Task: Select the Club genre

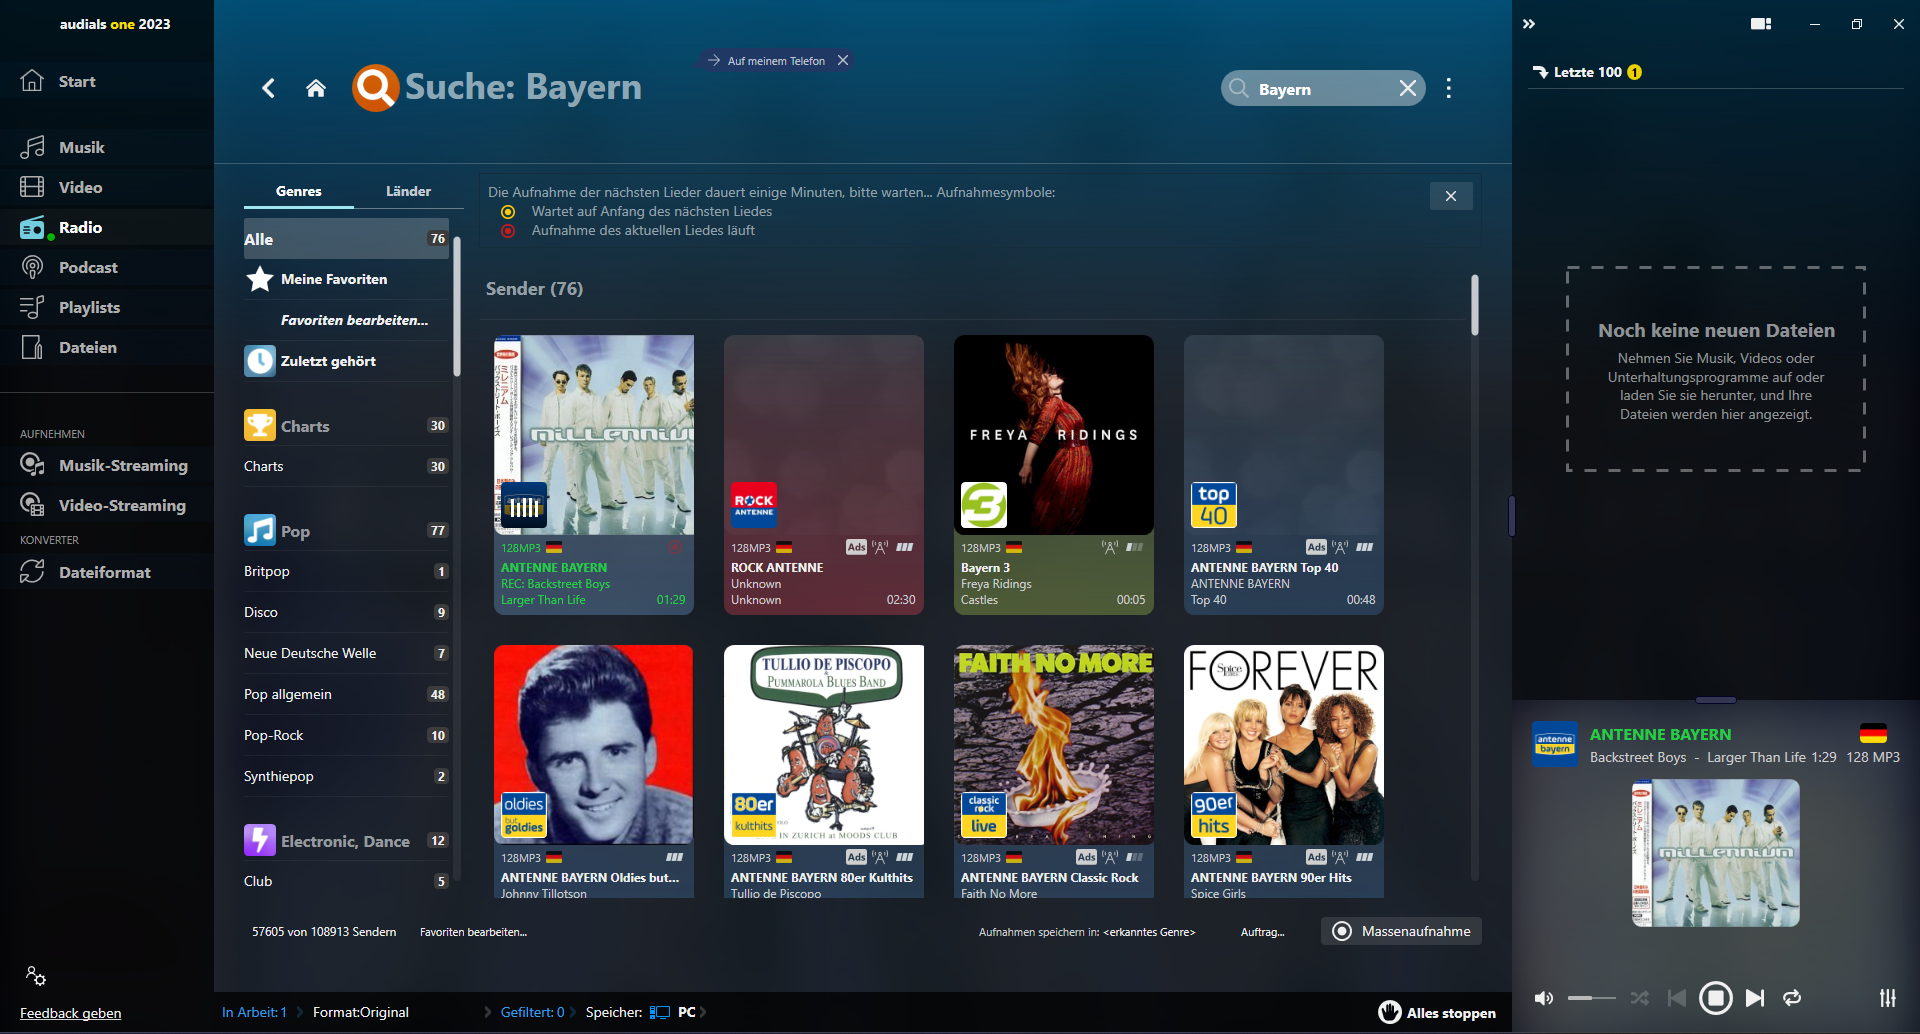Action: click(346, 882)
